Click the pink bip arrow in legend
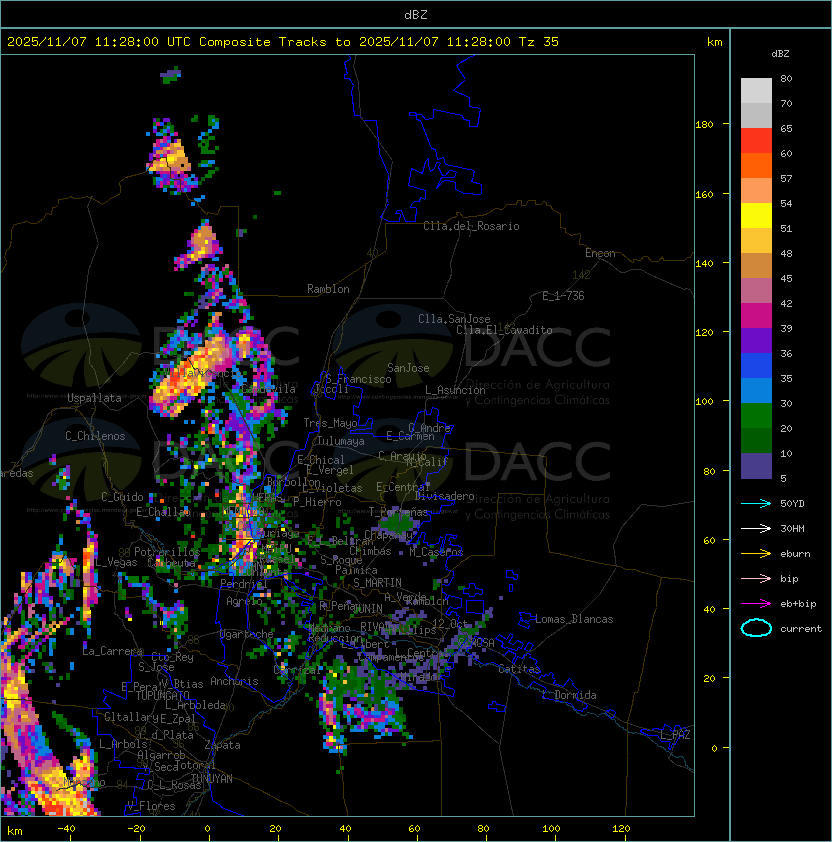The height and width of the screenshot is (842, 832). click(x=756, y=578)
